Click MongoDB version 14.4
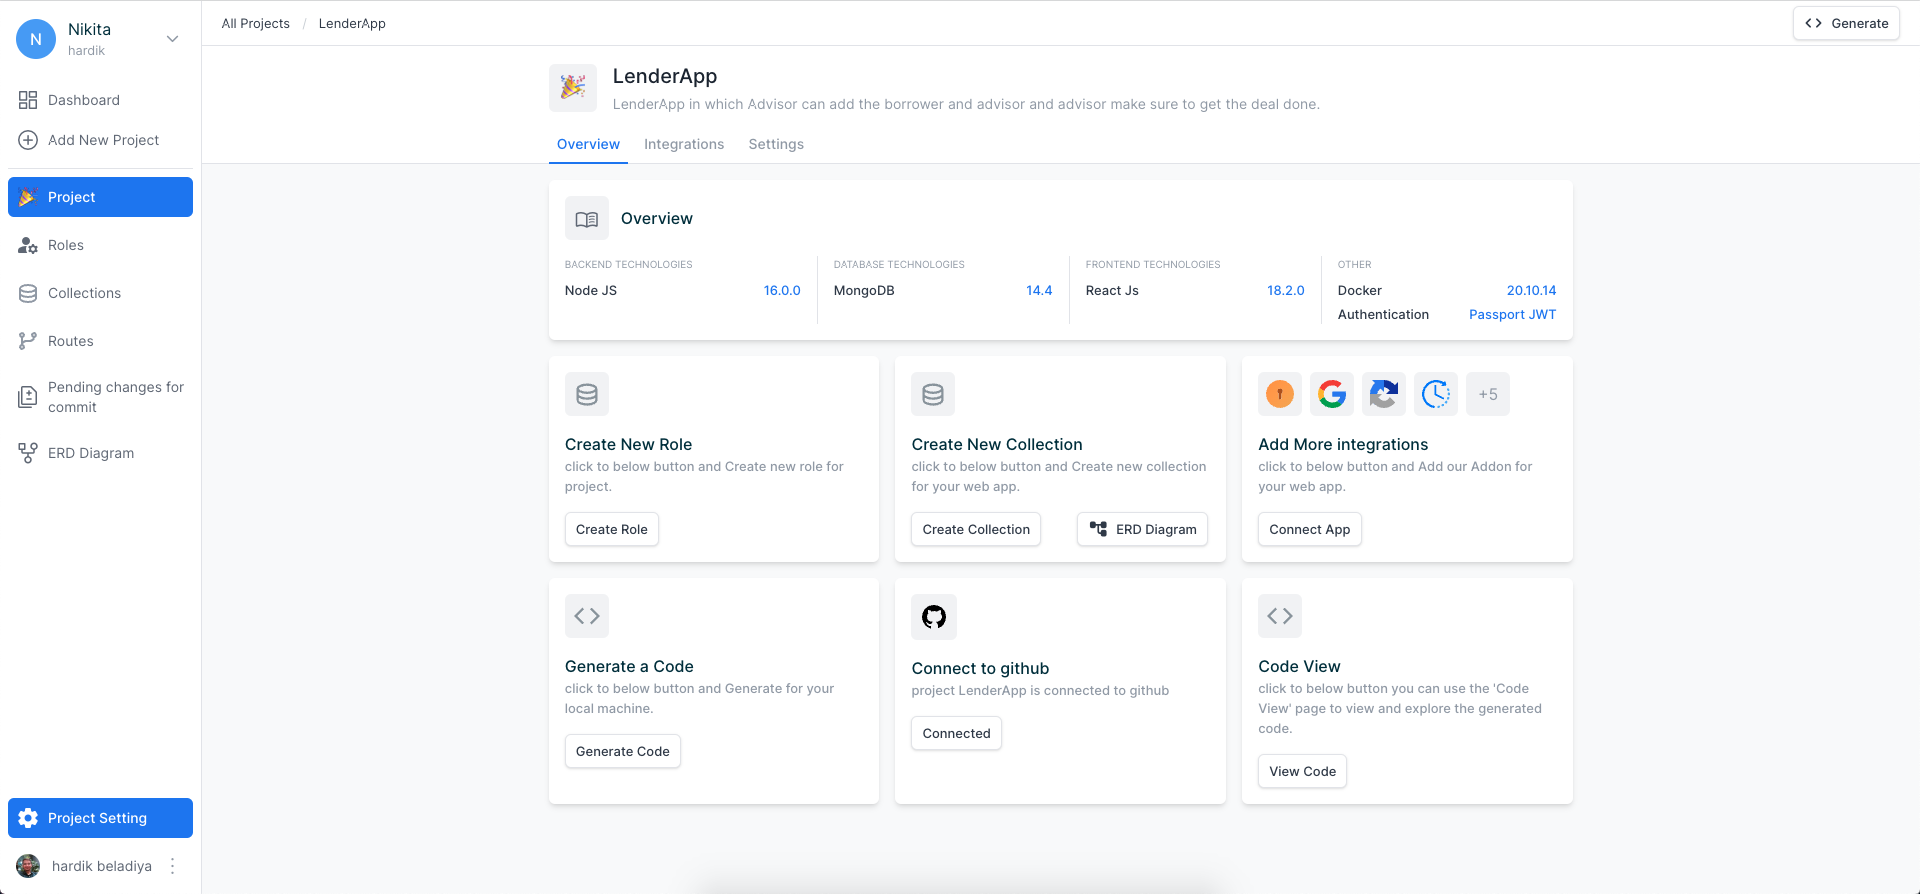 tap(1039, 290)
